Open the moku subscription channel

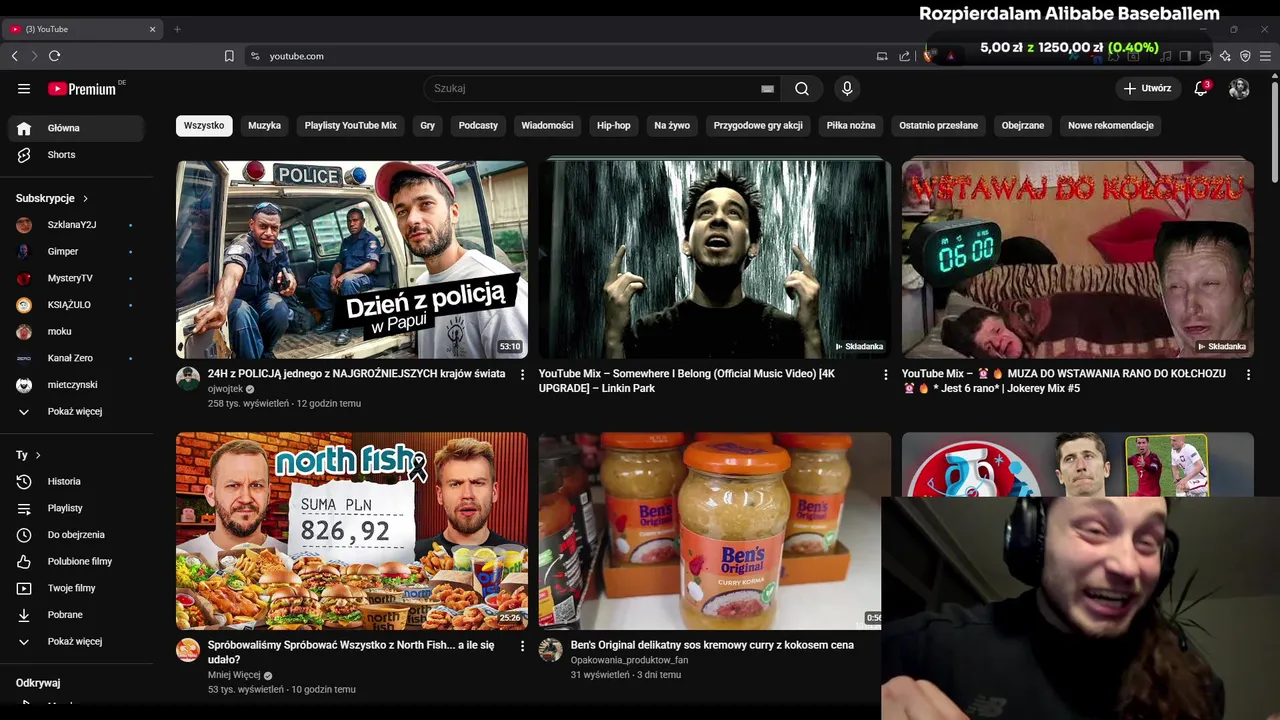tap(78, 332)
